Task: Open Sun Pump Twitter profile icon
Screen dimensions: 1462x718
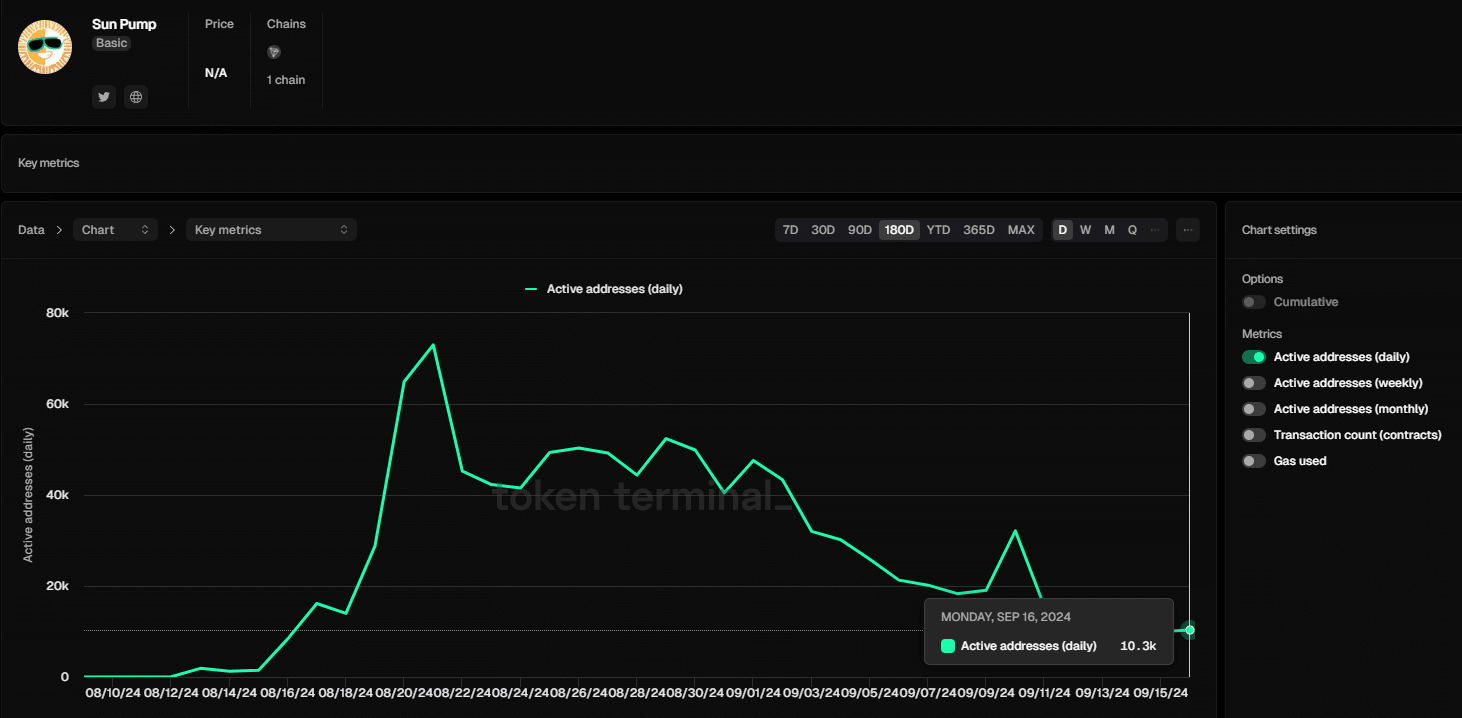Action: tap(104, 97)
